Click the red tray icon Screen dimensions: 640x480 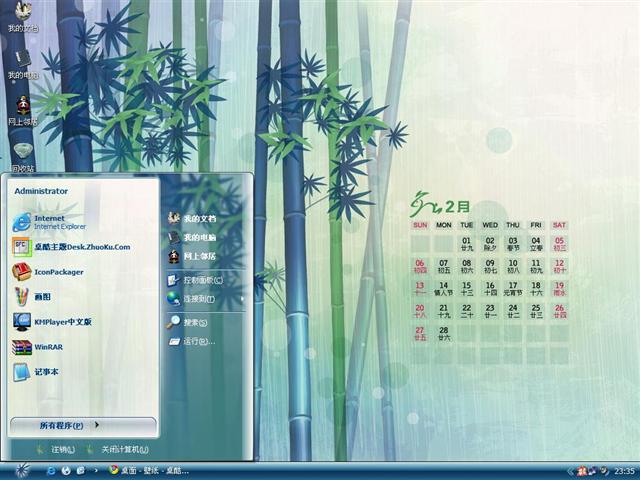[582, 471]
